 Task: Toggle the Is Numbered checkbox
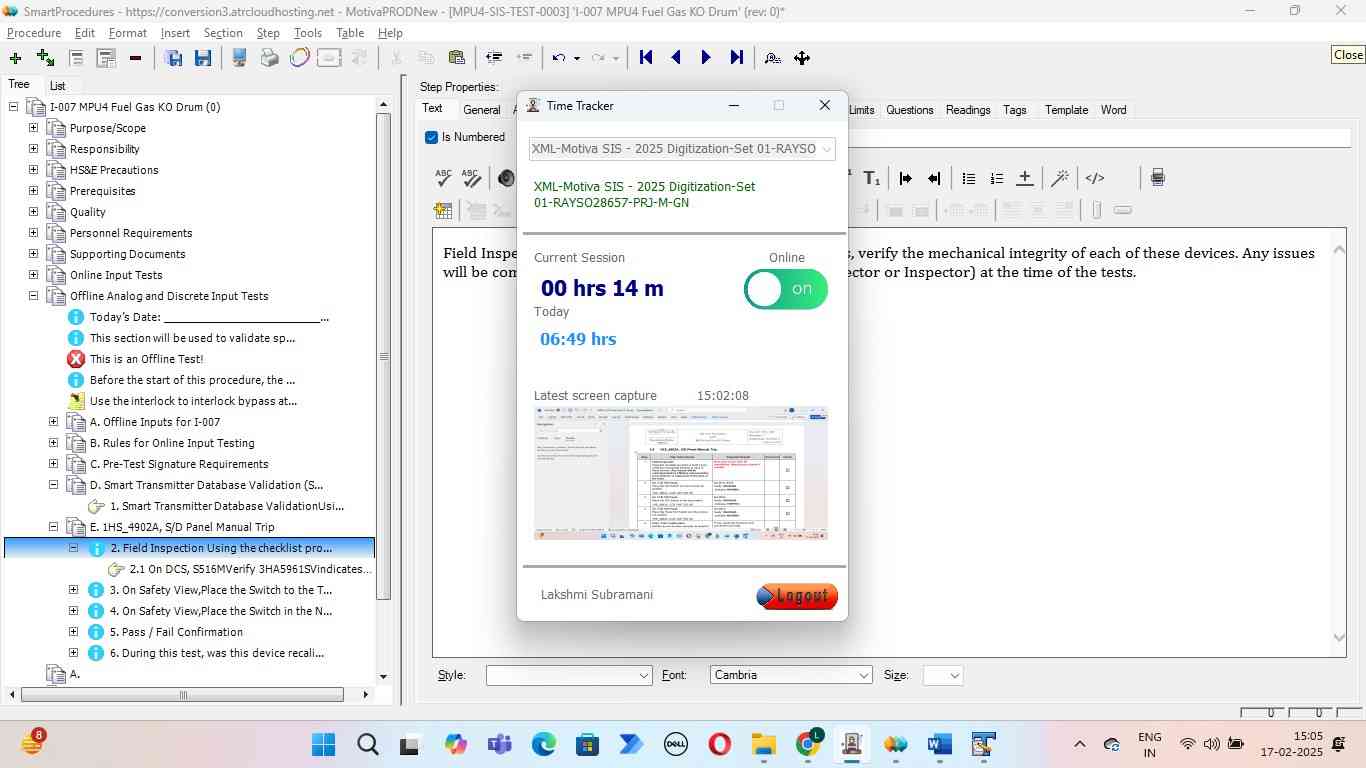(432, 137)
